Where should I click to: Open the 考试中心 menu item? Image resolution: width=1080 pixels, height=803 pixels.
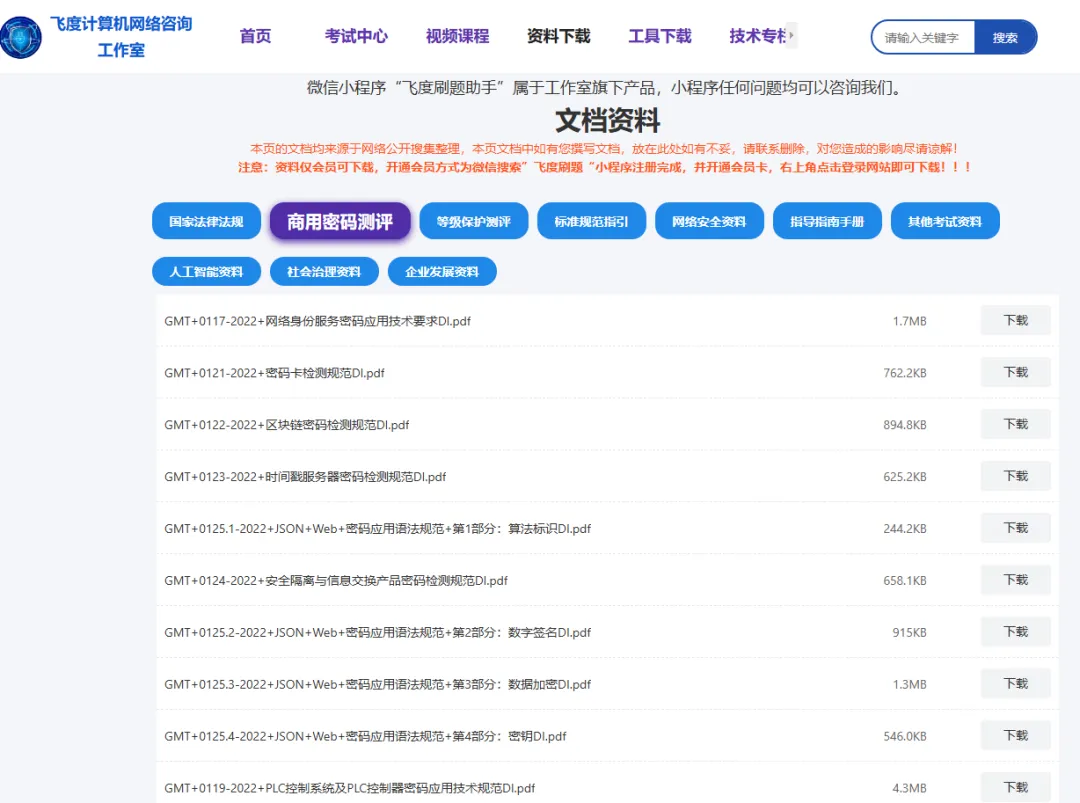tap(356, 36)
